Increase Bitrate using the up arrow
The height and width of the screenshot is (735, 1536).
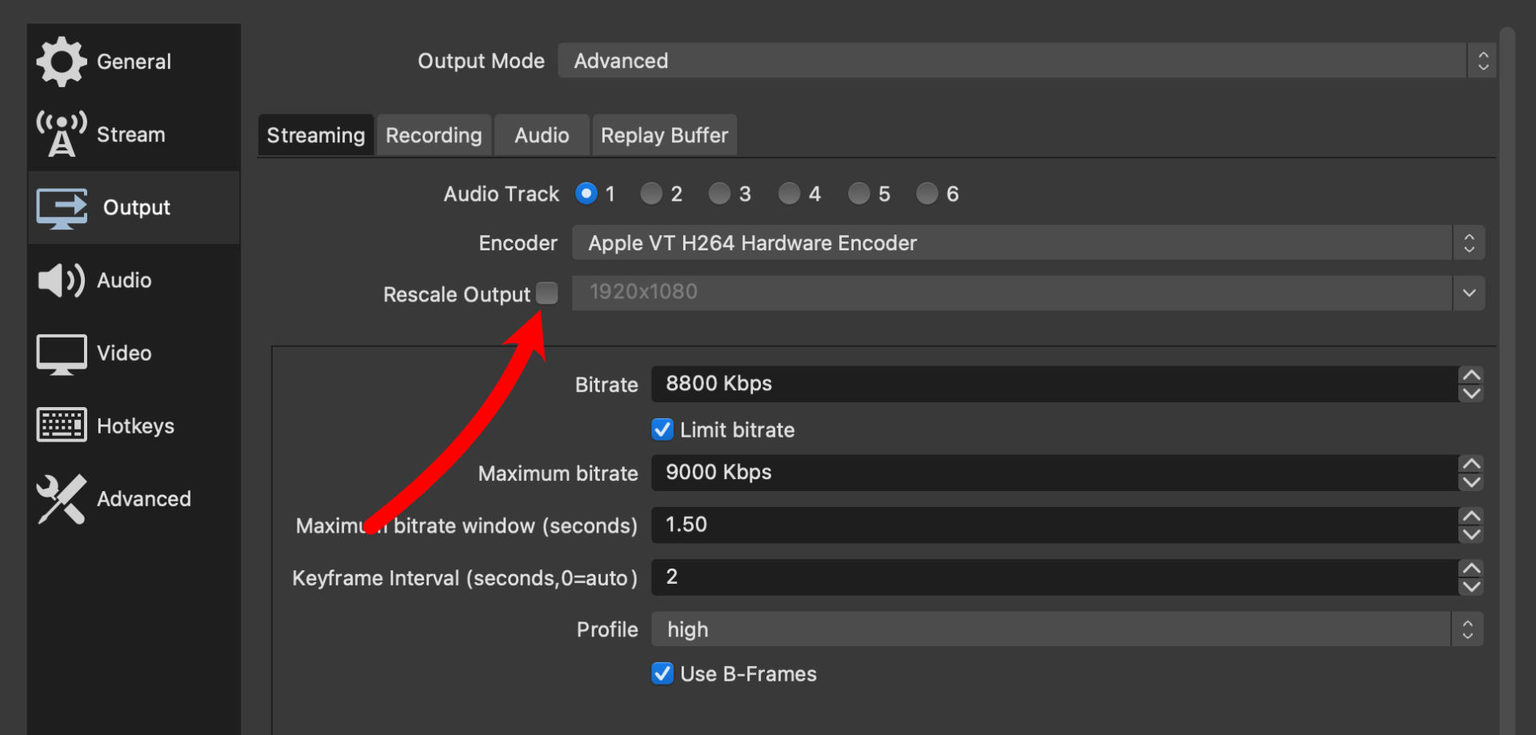click(x=1471, y=376)
